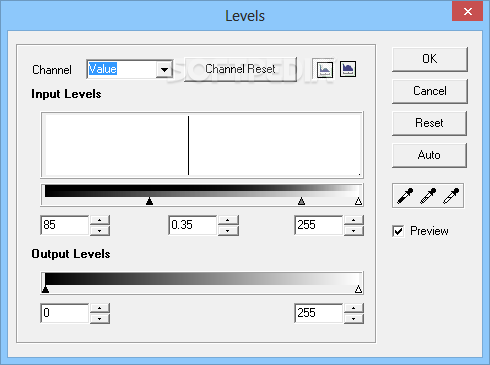Click the gamma field showing 0.35
This screenshot has height=365, width=490.
click(193, 225)
